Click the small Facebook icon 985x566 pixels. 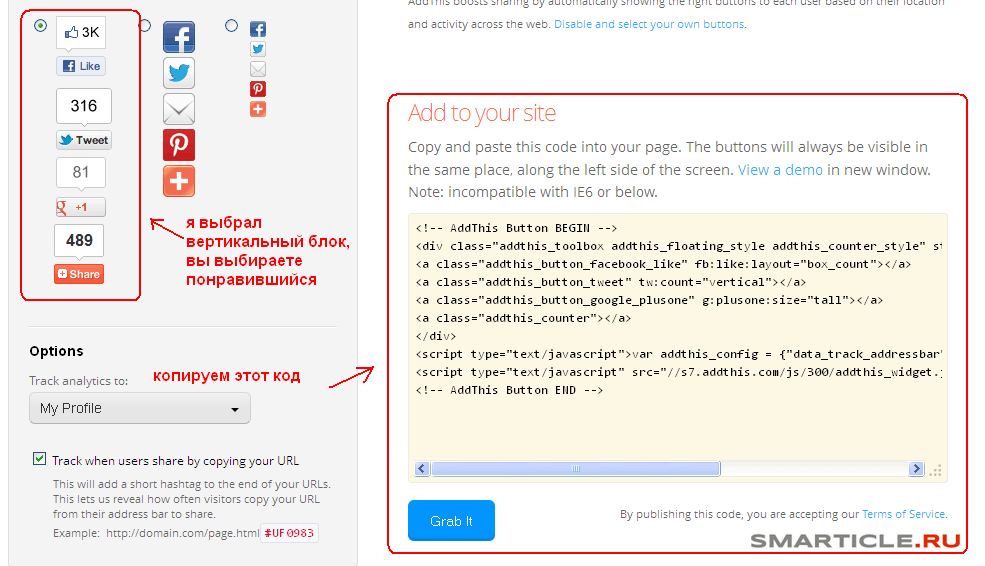click(258, 30)
